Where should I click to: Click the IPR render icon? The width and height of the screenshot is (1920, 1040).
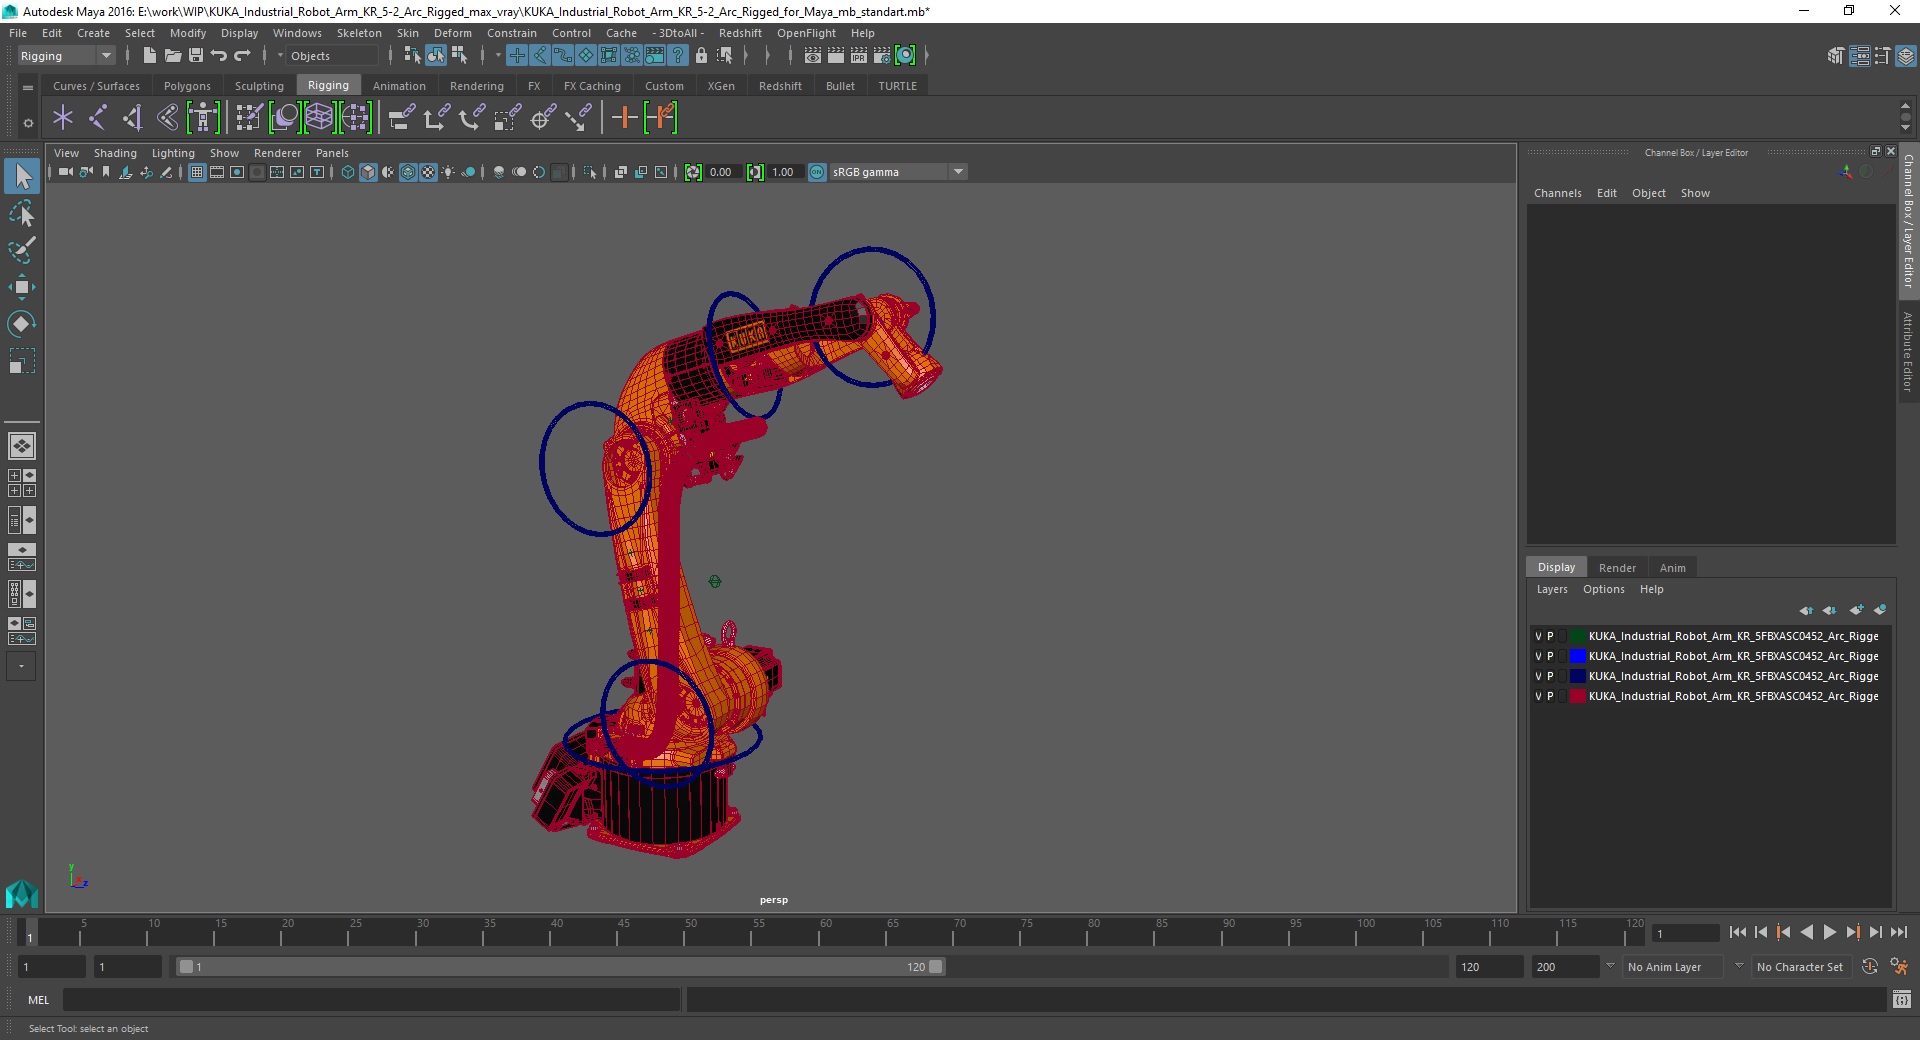(858, 56)
